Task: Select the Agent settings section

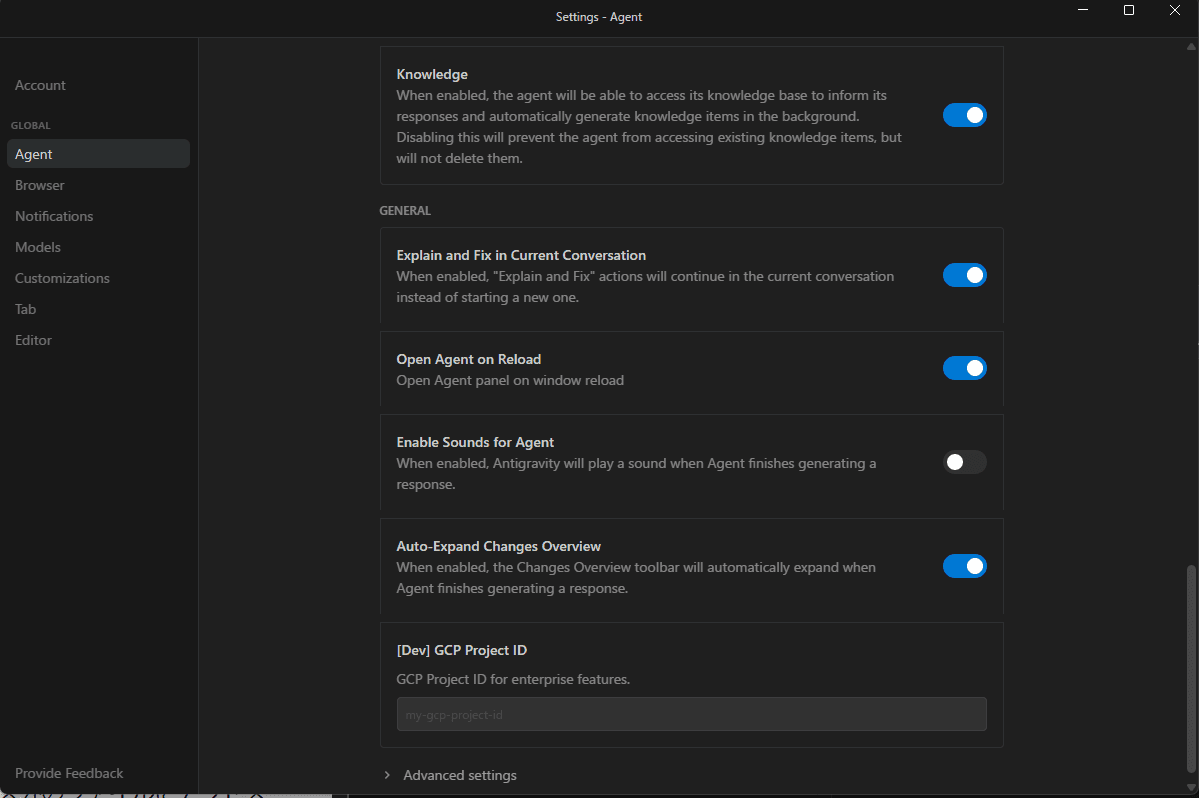Action: click(34, 154)
